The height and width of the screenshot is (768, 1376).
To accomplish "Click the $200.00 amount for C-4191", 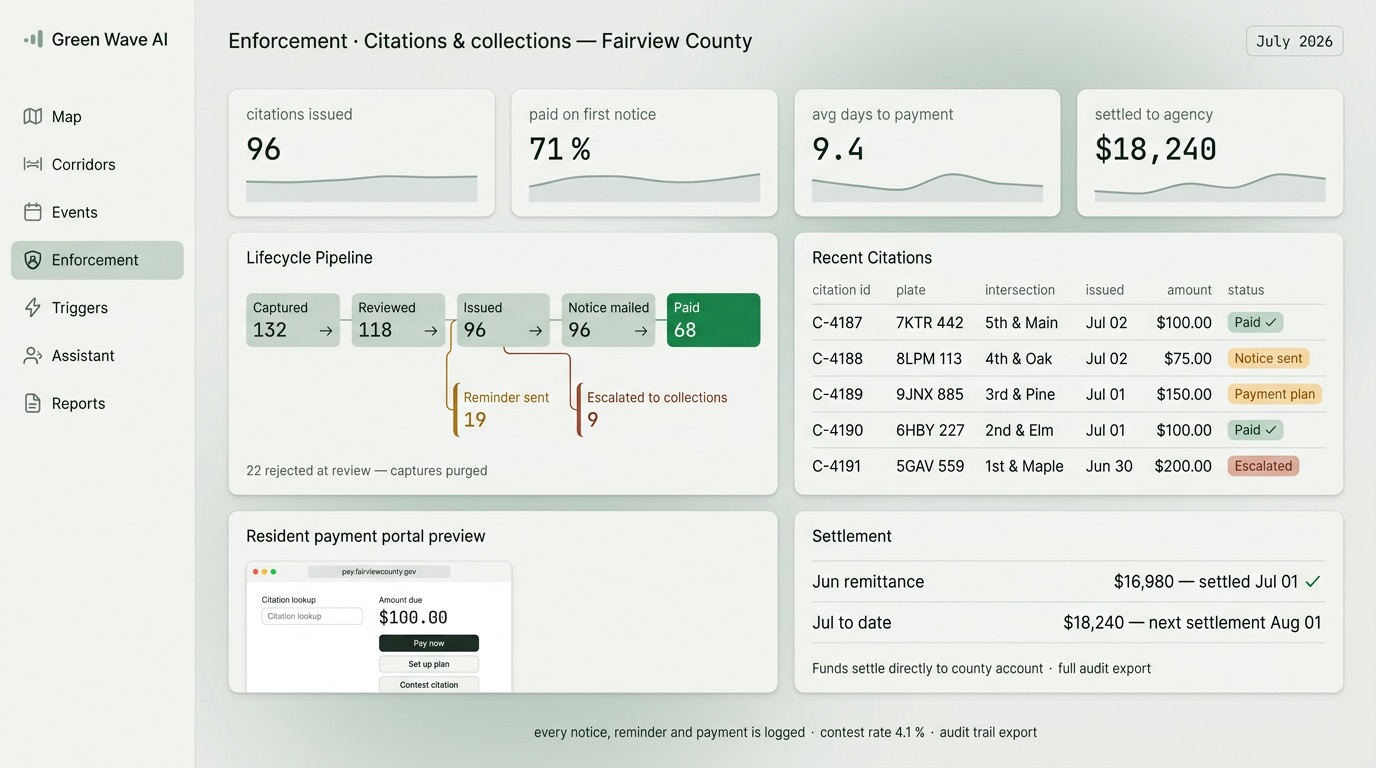I will (x=1183, y=466).
